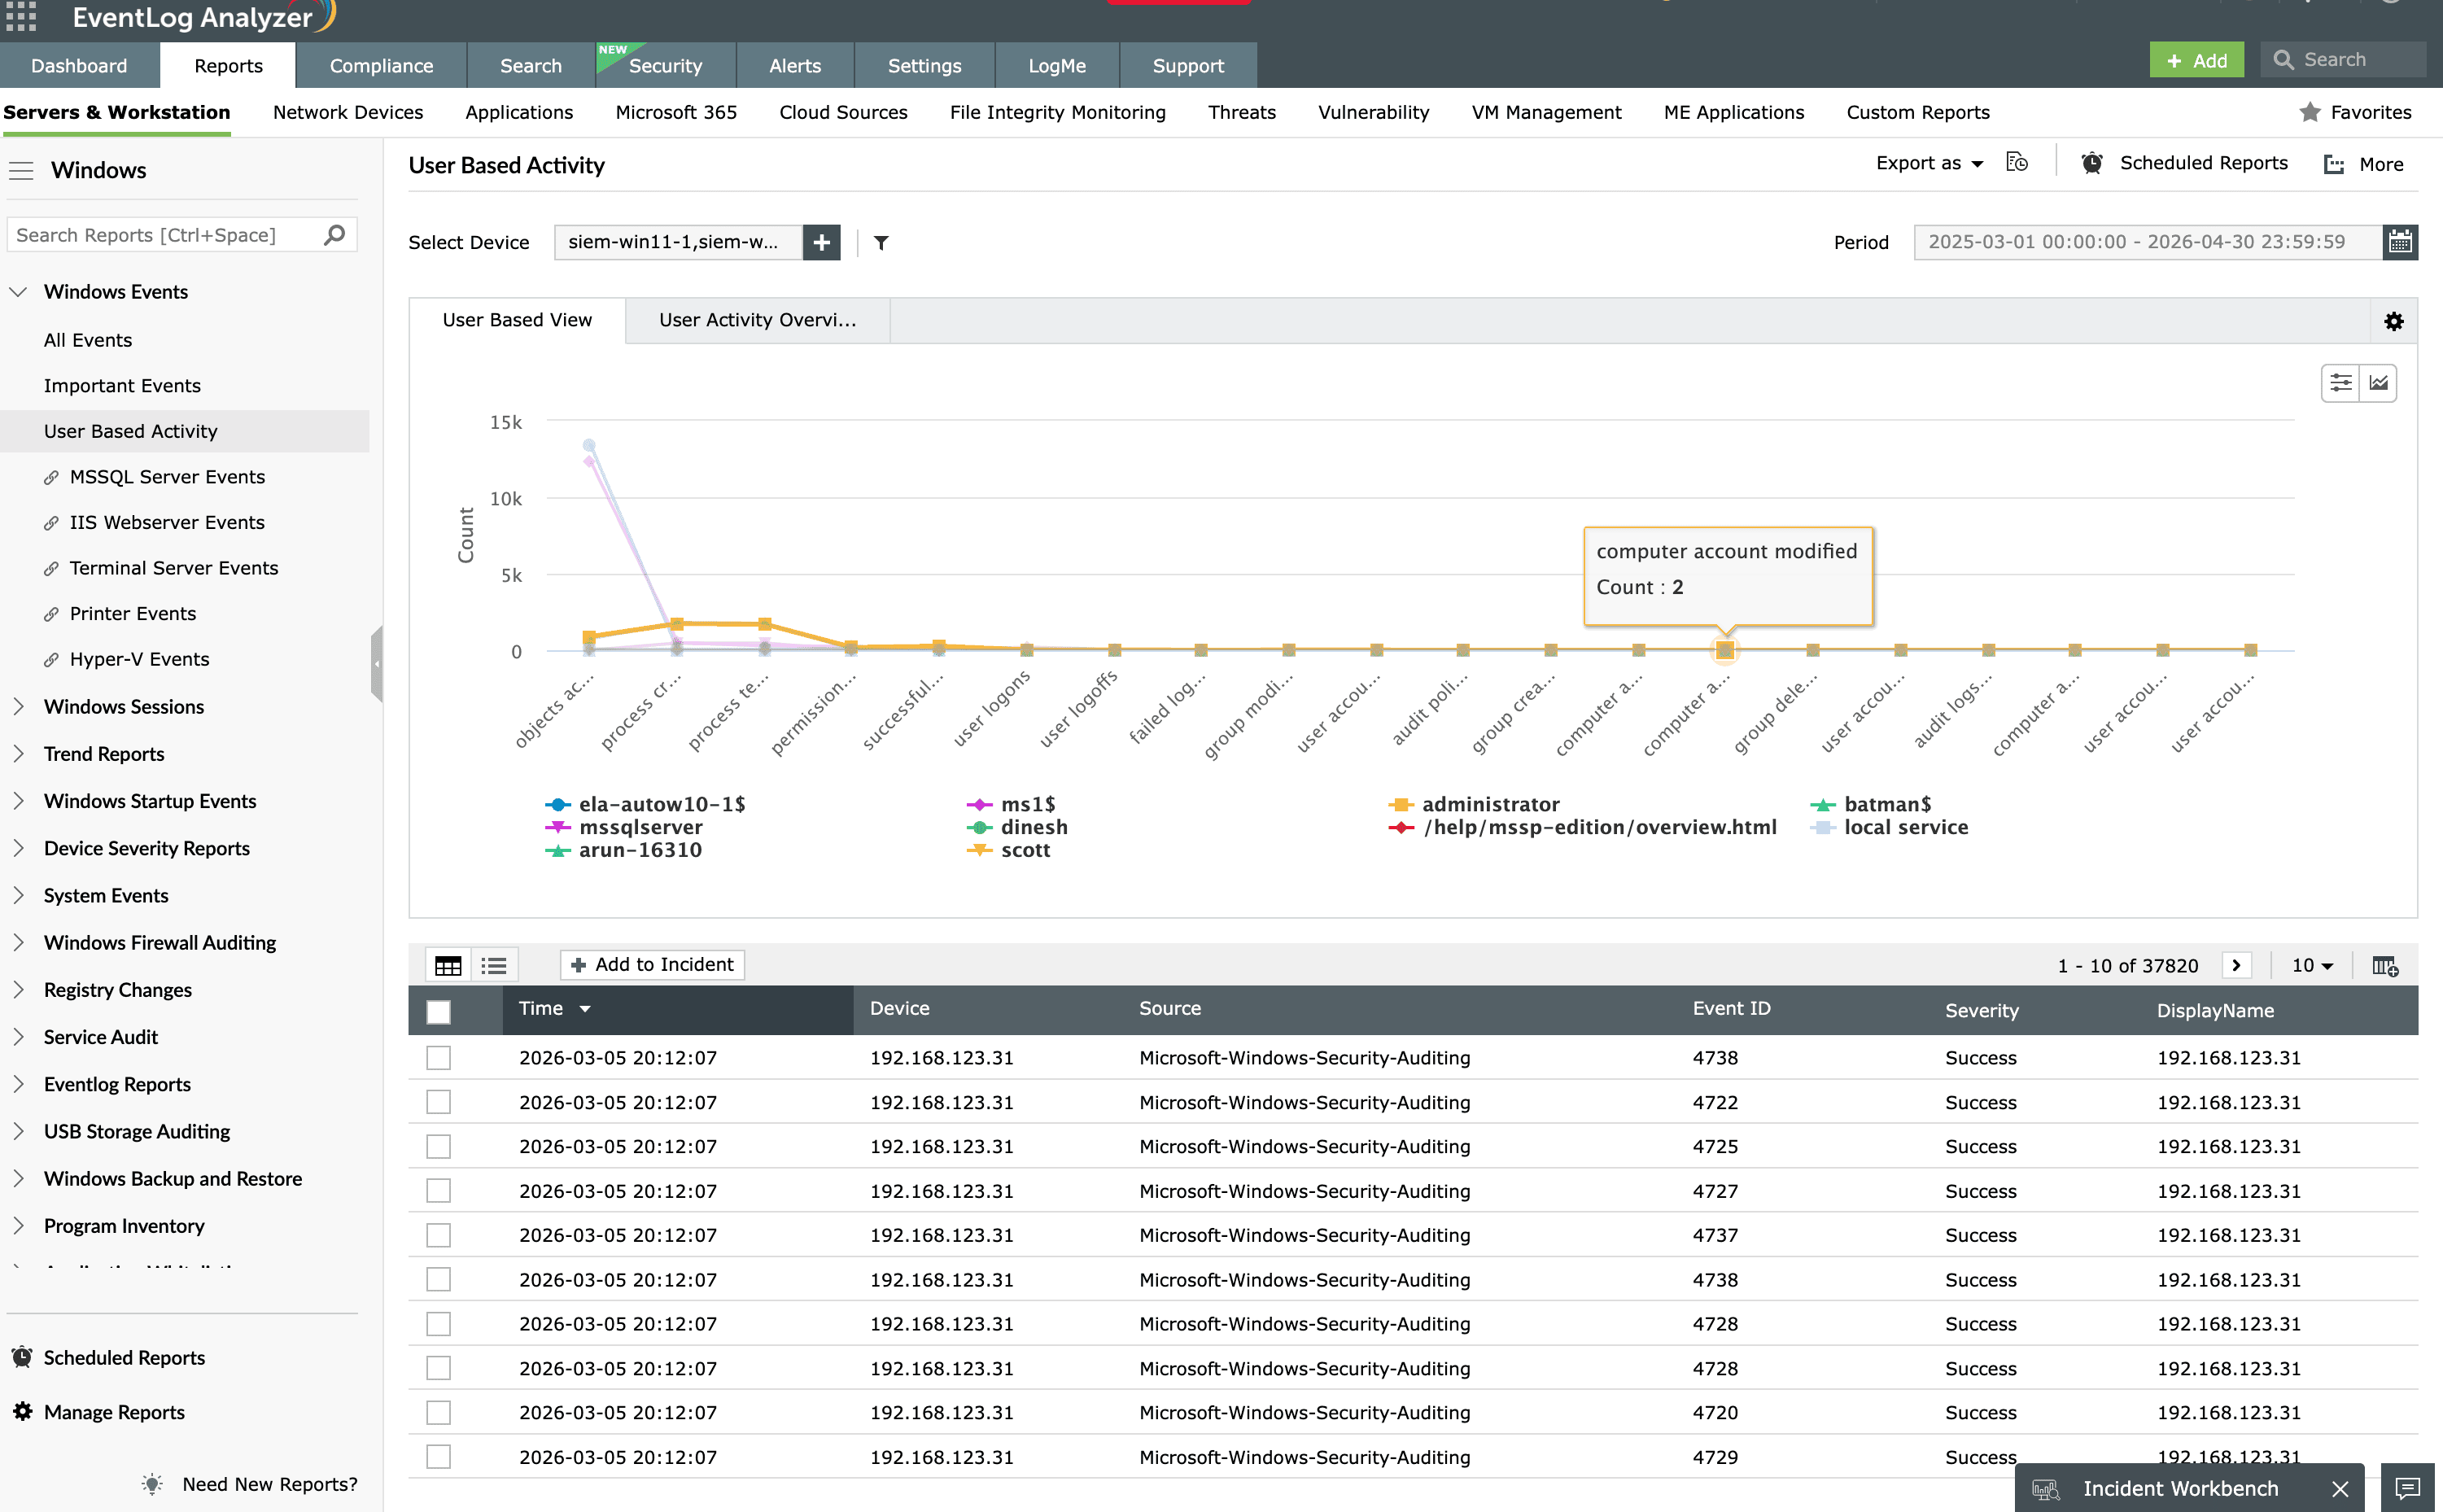Click the More options icon
The width and height of the screenshot is (2443, 1512).
pyautogui.click(x=2334, y=164)
